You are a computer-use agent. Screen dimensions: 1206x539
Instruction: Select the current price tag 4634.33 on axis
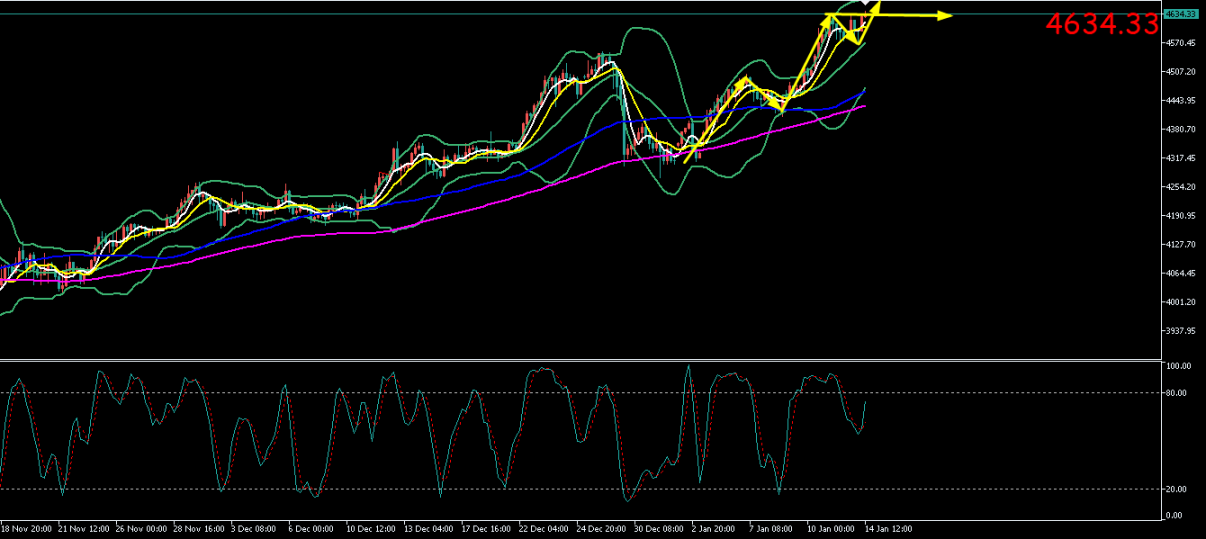[1181, 14]
